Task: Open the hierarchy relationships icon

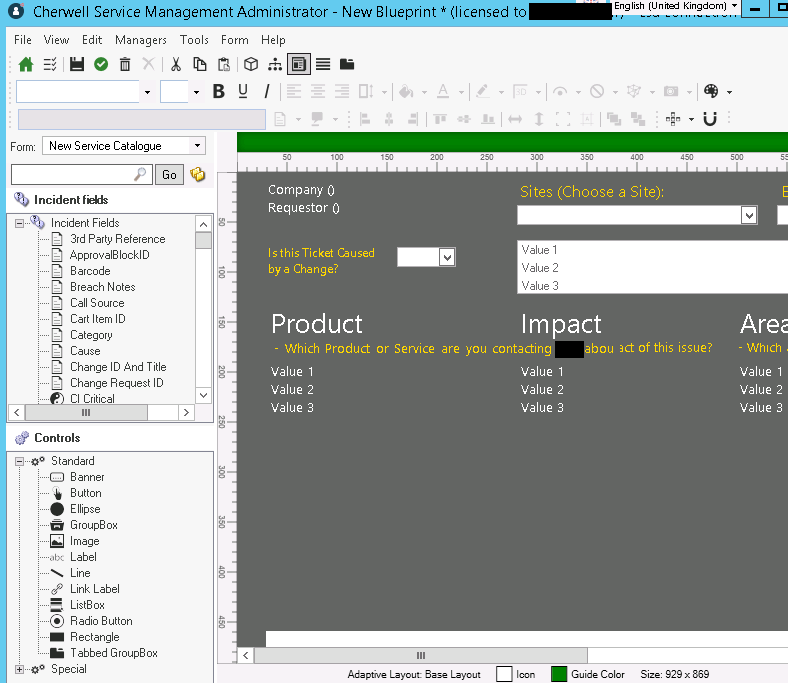Action: (275, 65)
